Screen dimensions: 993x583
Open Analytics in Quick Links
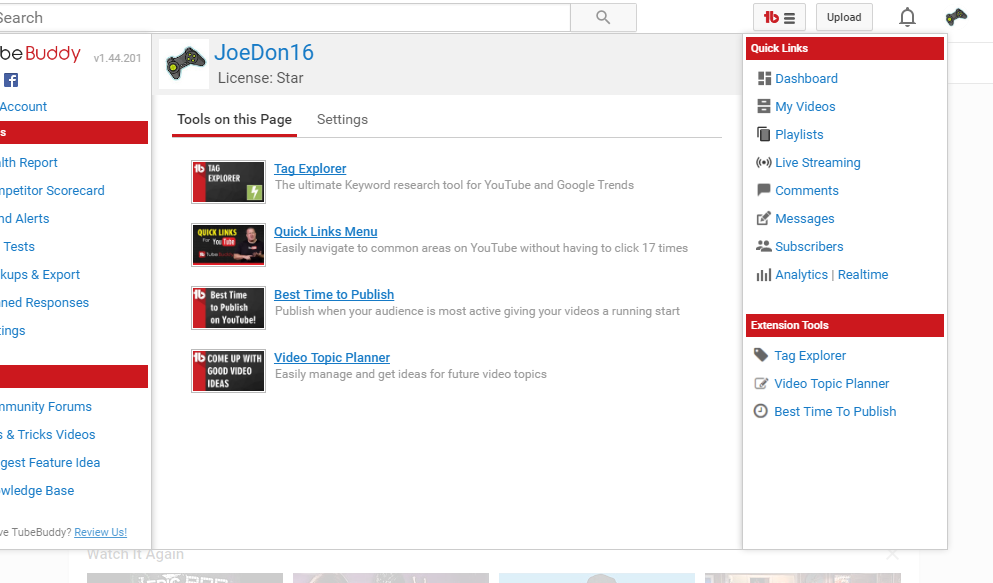(801, 275)
